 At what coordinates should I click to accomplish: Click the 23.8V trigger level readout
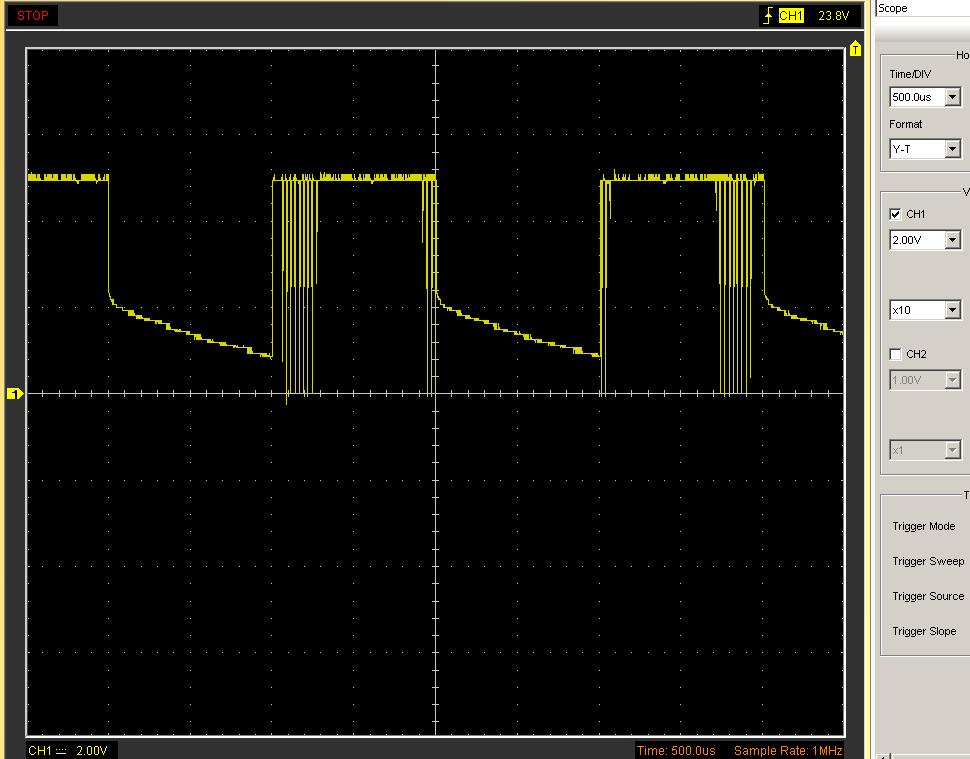(833, 16)
